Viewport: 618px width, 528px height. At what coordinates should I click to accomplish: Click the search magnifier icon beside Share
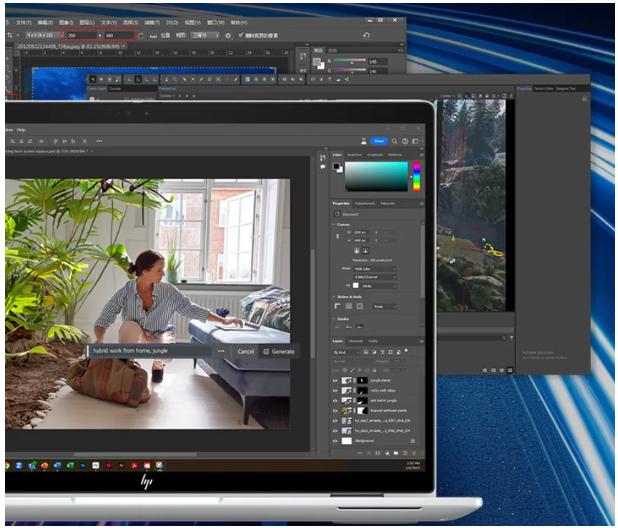point(394,142)
